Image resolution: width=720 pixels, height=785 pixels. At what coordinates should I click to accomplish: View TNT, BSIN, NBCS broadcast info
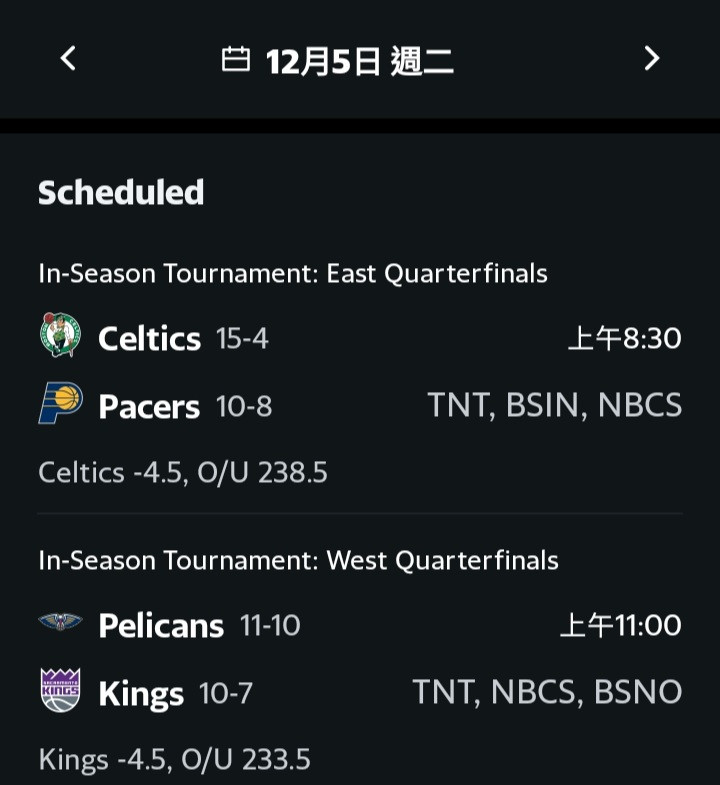pyautogui.click(x=555, y=405)
